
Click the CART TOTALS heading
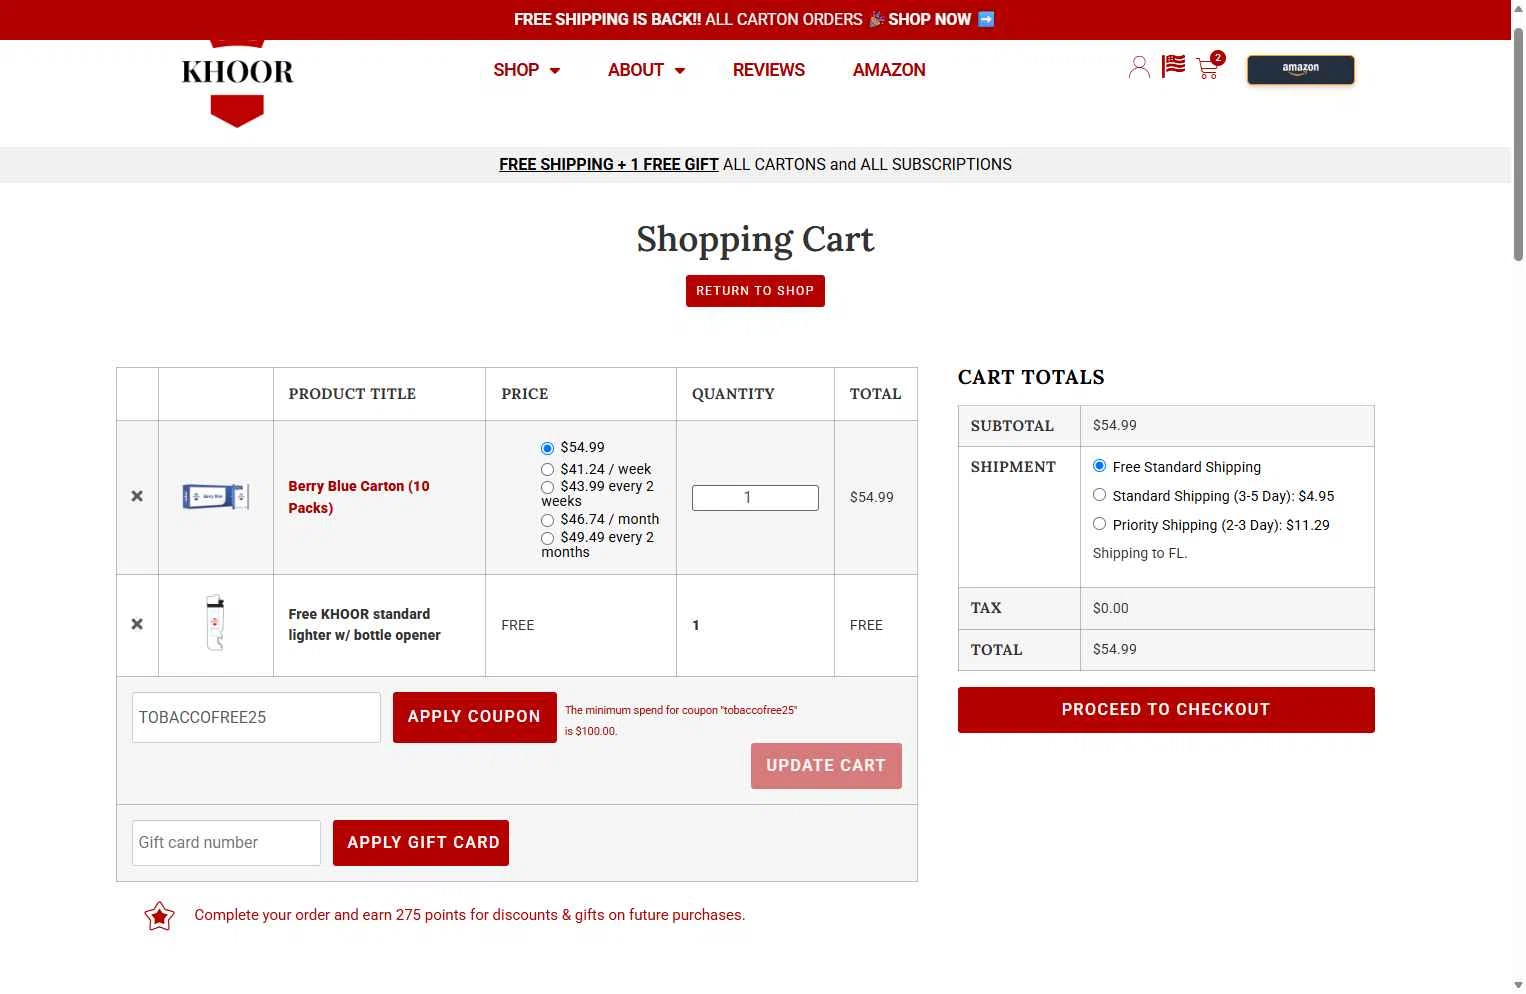tap(1031, 378)
